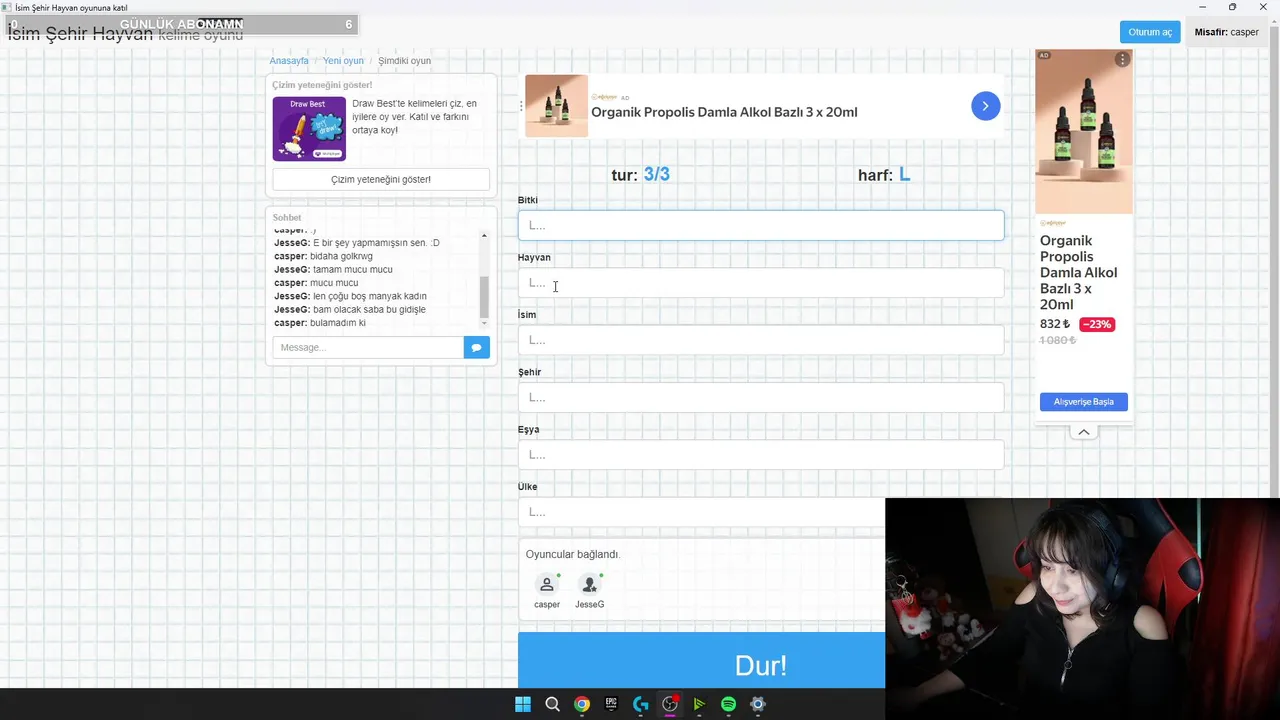1280x720 pixels.
Task: Collapse the sidebar ad with the chevron
Action: pos(1083,432)
